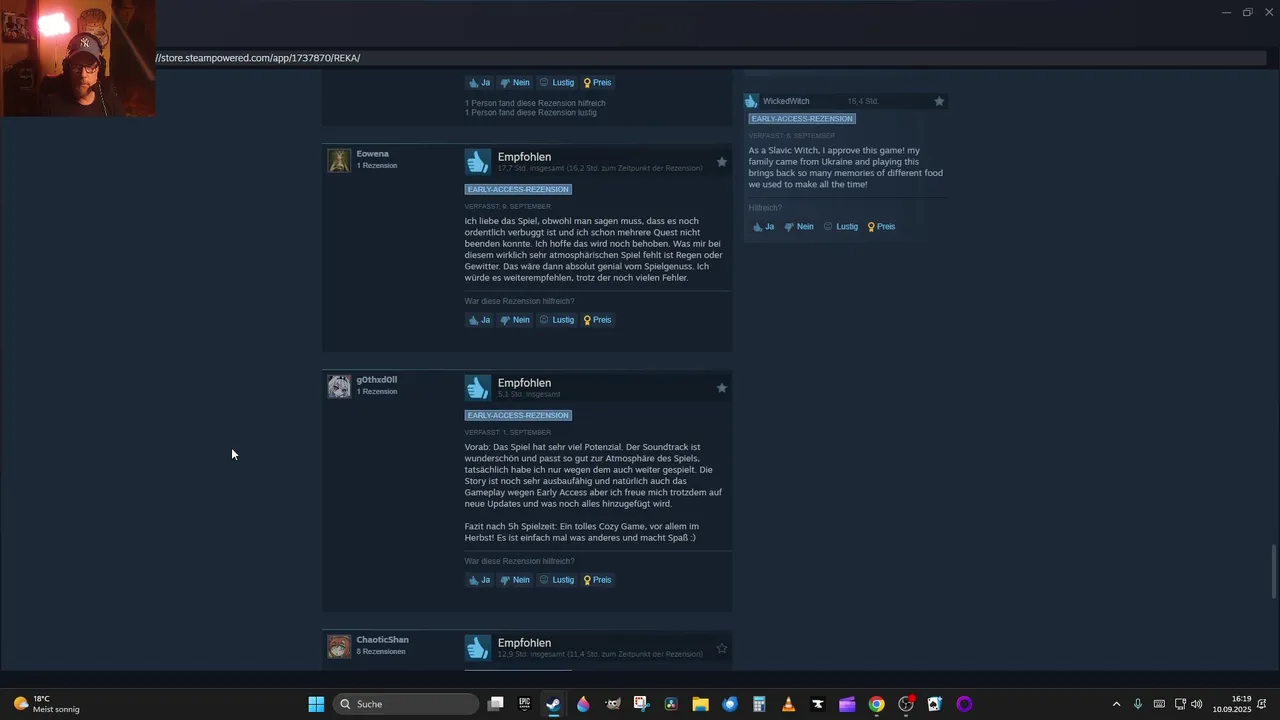Give Preis award to g0thxd0ll's review
The image size is (1280, 720).
598,580
